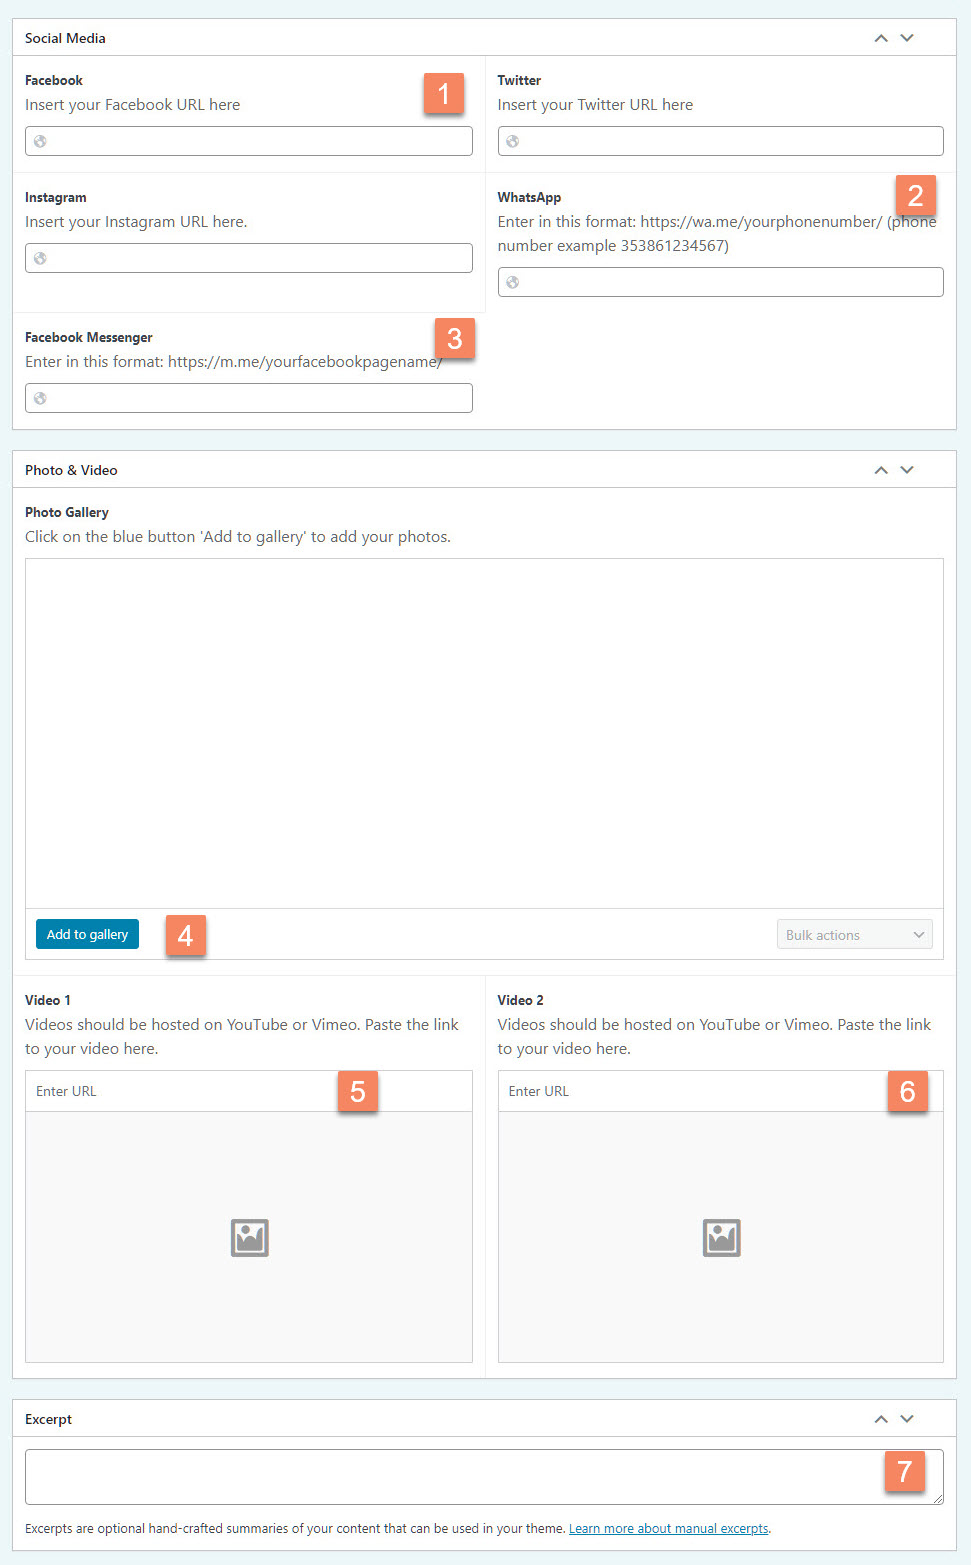Screen dimensions: 971x1565
Task: Click the empty Photo Gallery area
Action: pos(484,730)
